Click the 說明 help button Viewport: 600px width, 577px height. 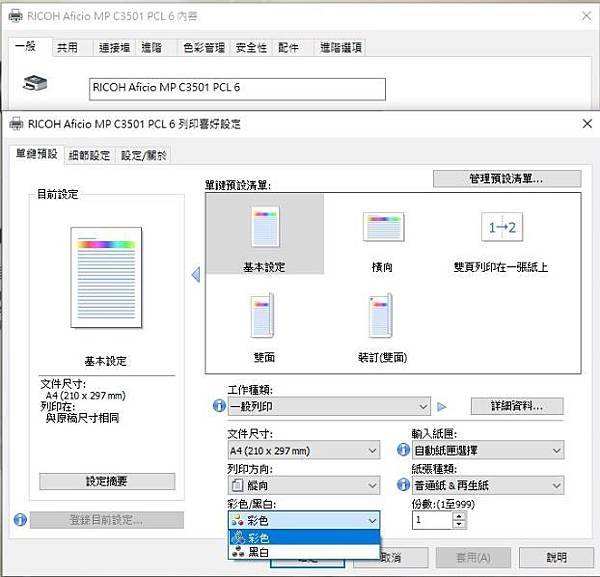tap(556, 557)
